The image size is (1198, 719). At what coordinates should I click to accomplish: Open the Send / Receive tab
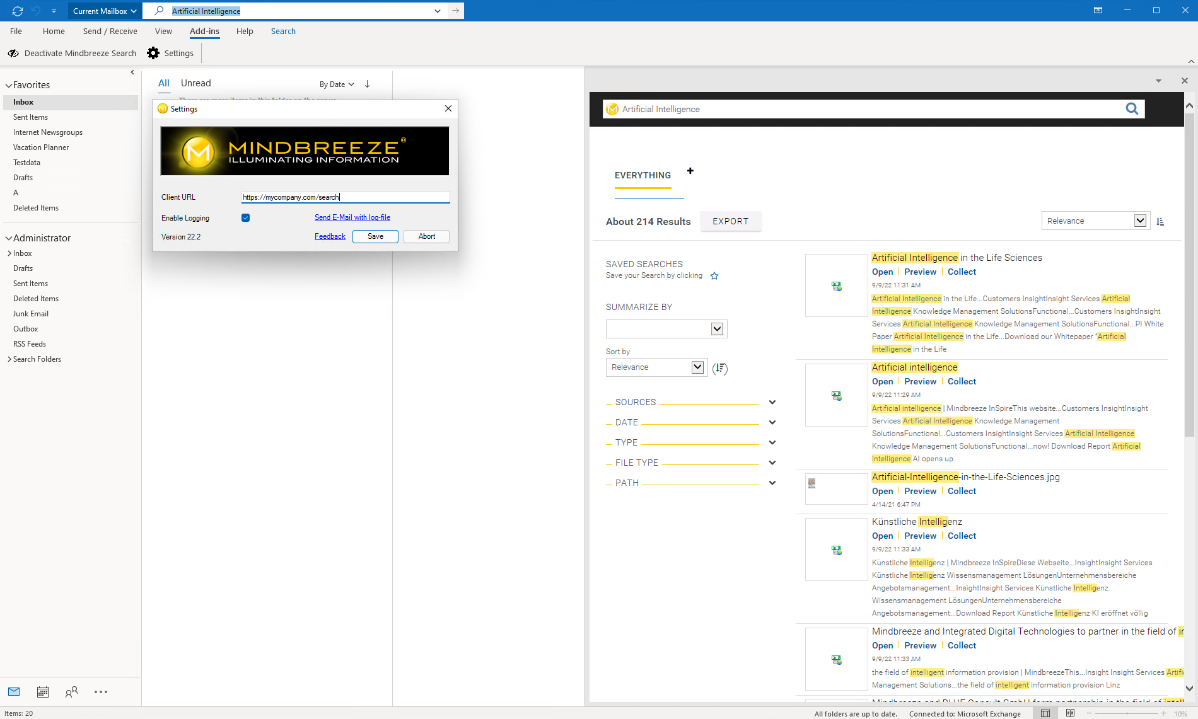point(110,31)
